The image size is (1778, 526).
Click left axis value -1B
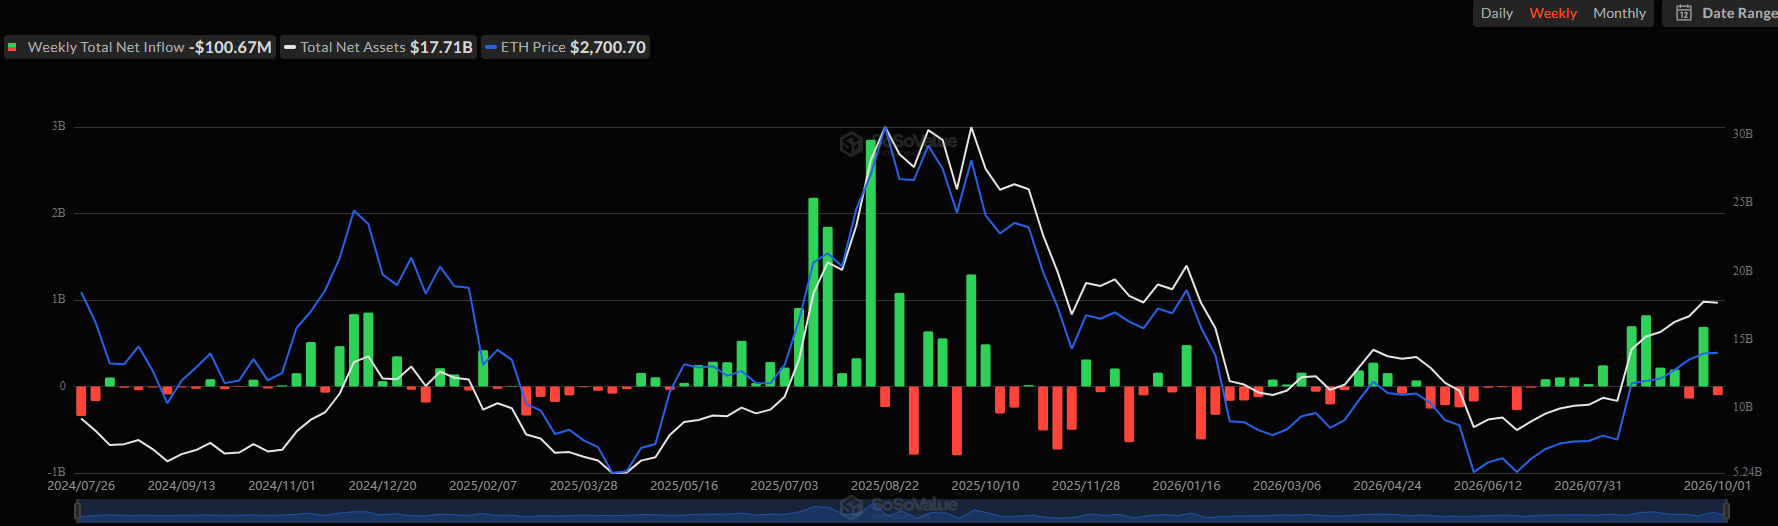pos(56,472)
